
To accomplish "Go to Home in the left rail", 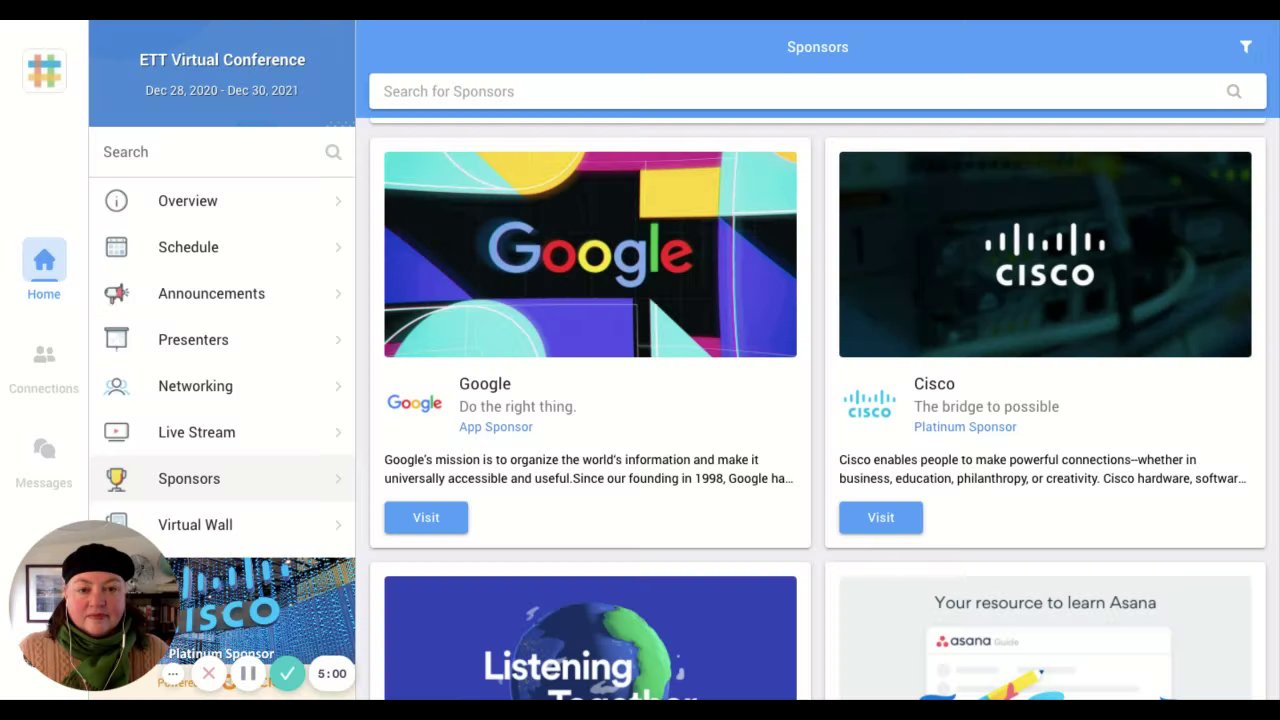I will coord(44,270).
